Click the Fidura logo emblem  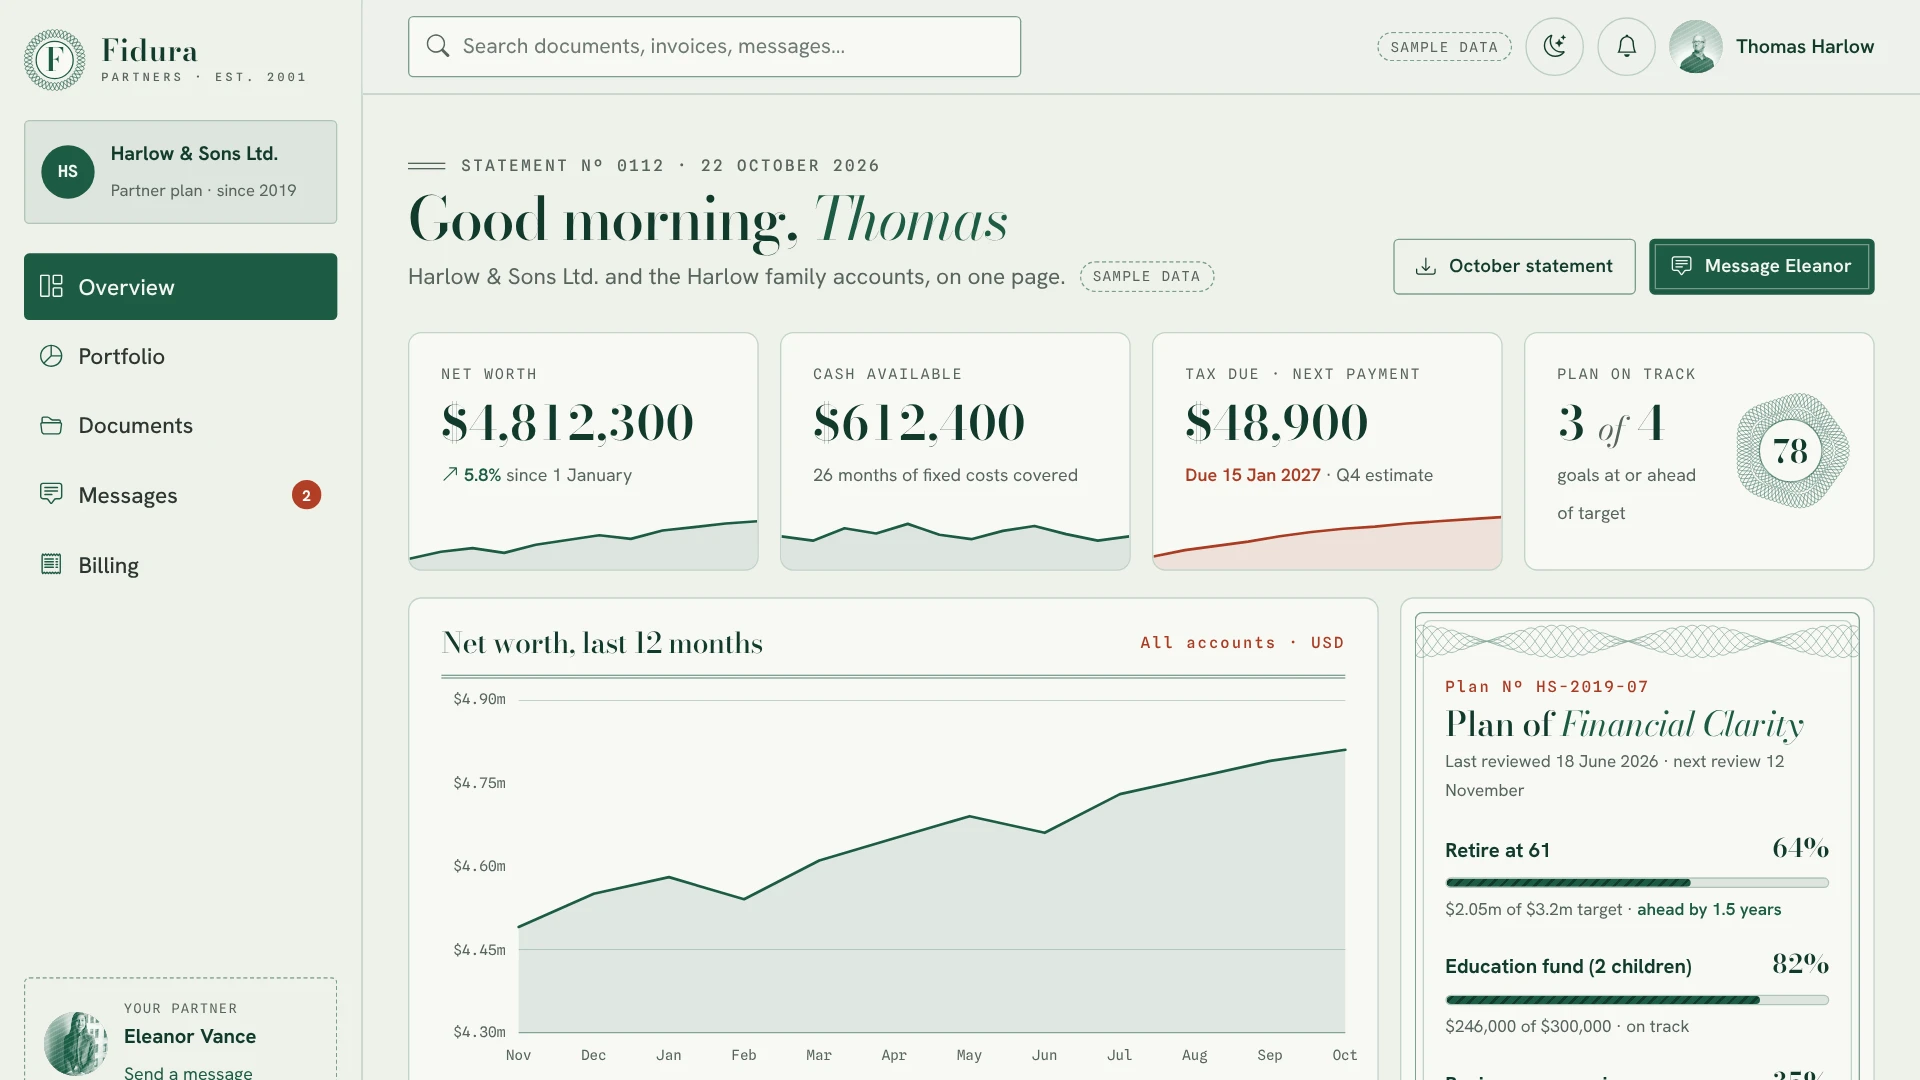click(x=54, y=60)
